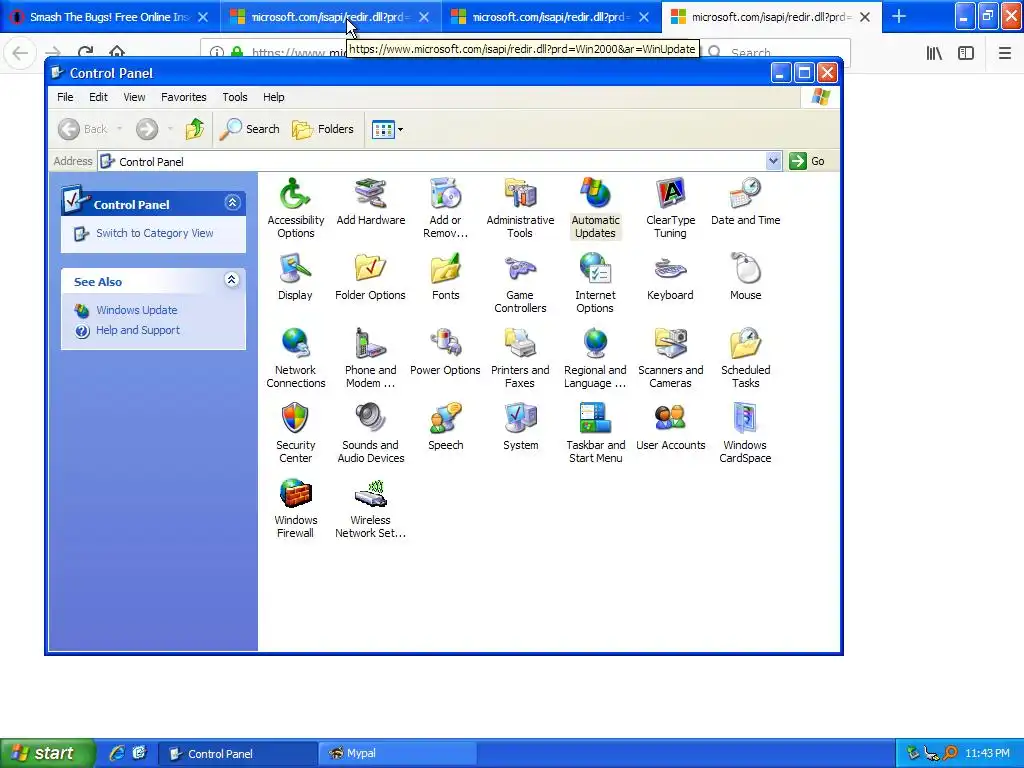Open browser library icon
1024x768 pixels.
click(934, 53)
